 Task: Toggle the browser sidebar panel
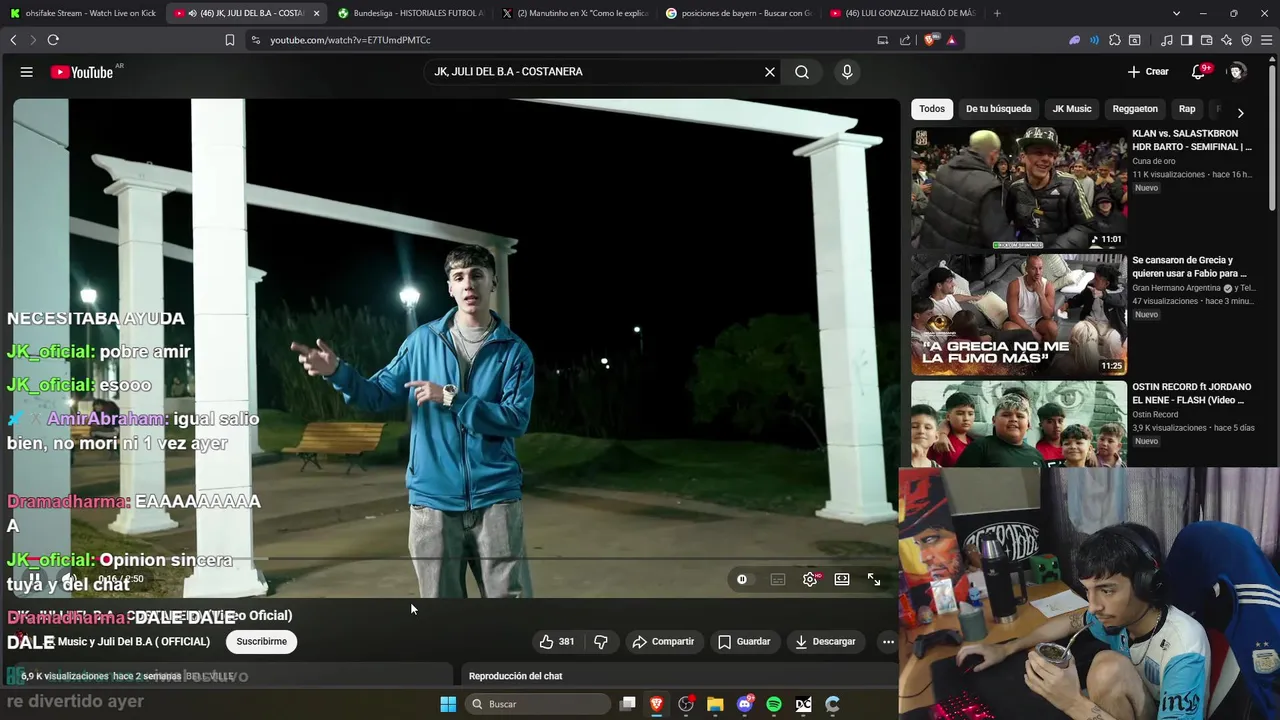point(1186,40)
